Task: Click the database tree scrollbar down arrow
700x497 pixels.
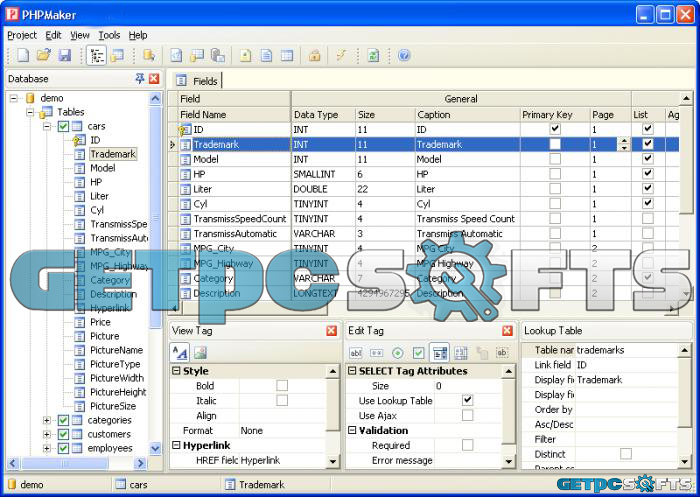Action: [155, 448]
